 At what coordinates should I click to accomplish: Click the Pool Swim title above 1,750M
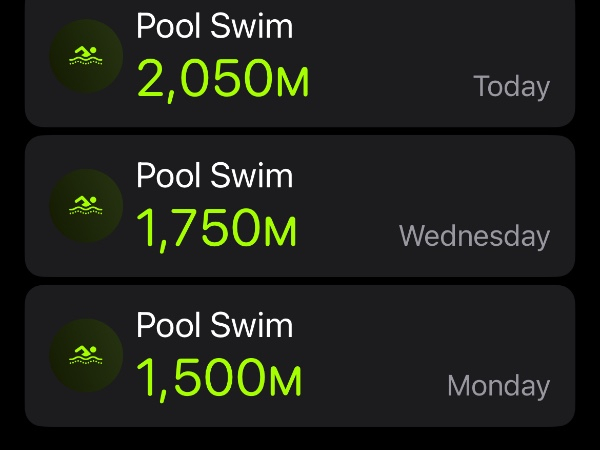coord(214,176)
